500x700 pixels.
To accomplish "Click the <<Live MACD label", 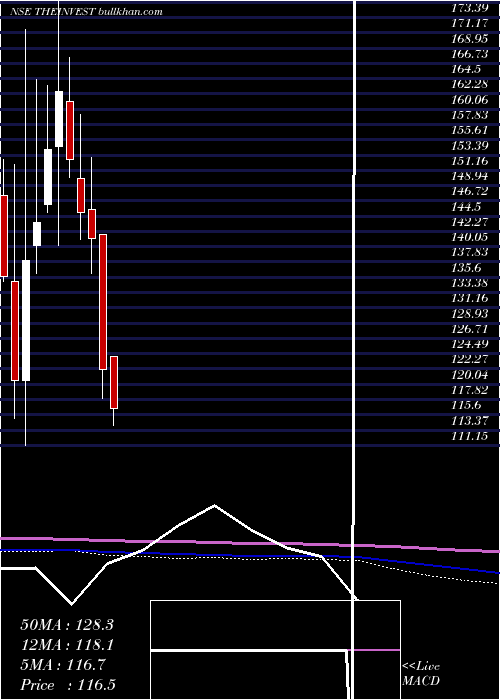I will click(421, 674).
